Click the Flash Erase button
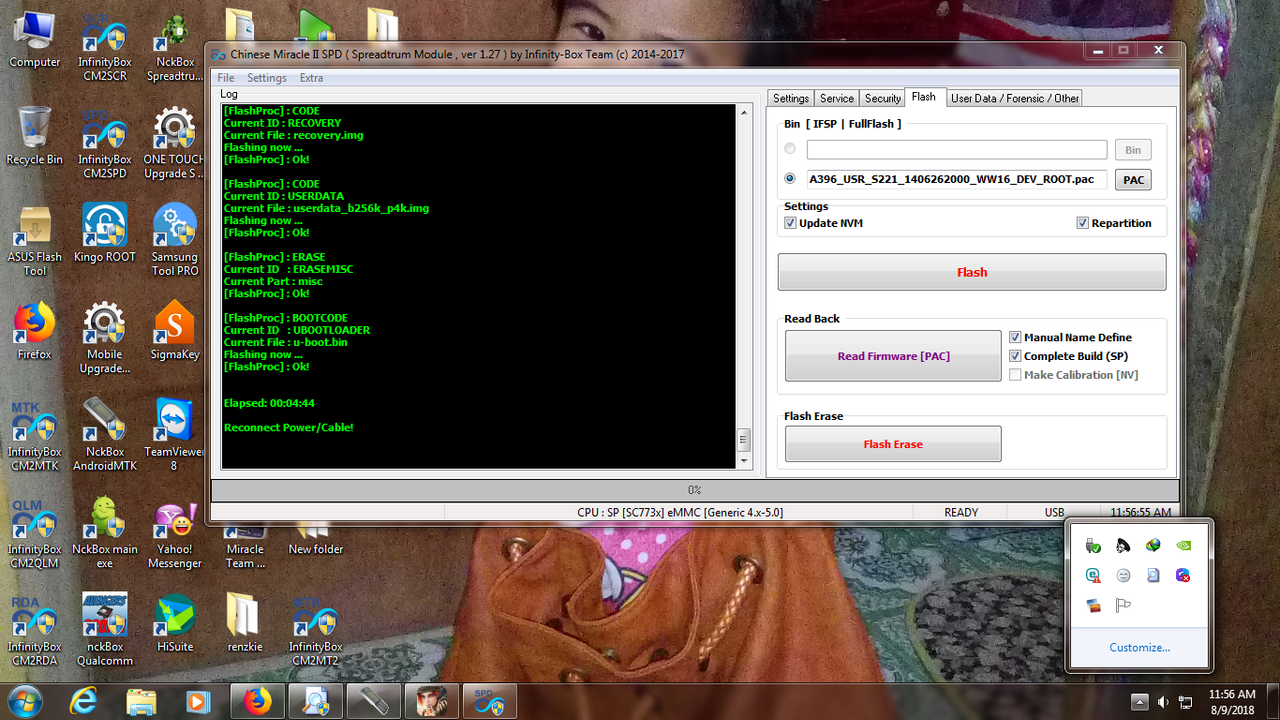This screenshot has height=720, width=1280. pos(892,443)
